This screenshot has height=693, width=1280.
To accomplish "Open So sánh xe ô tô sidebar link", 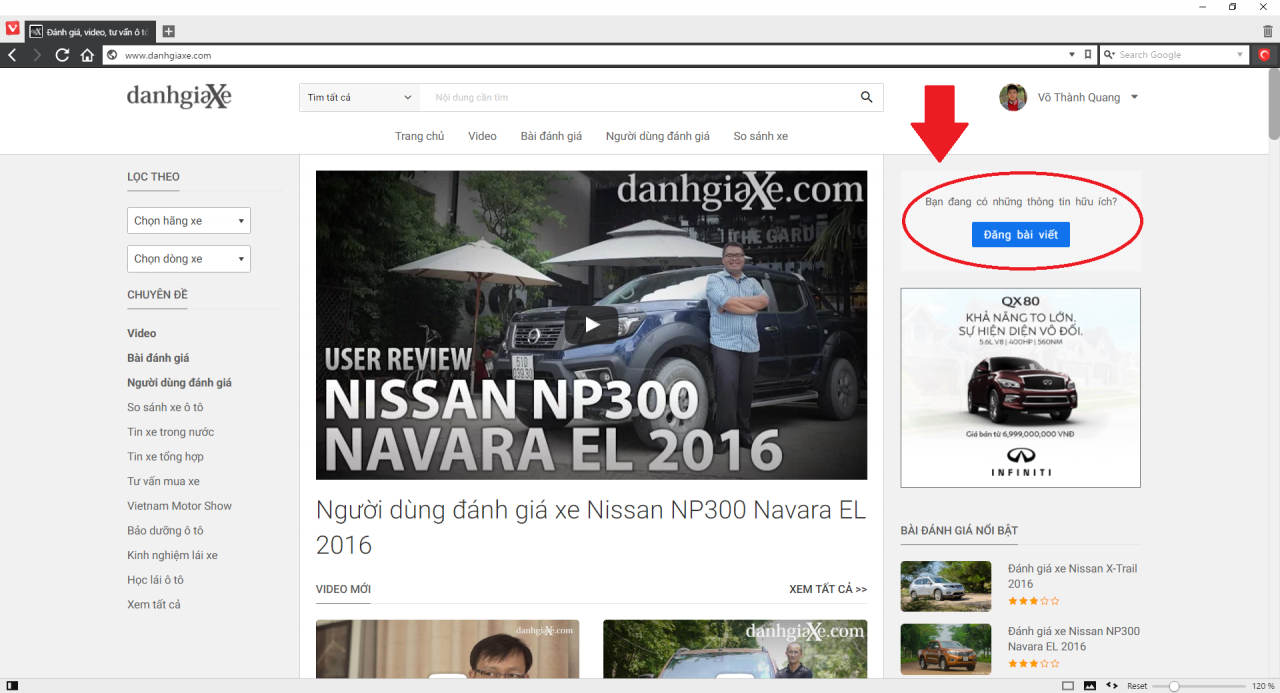I will [165, 407].
